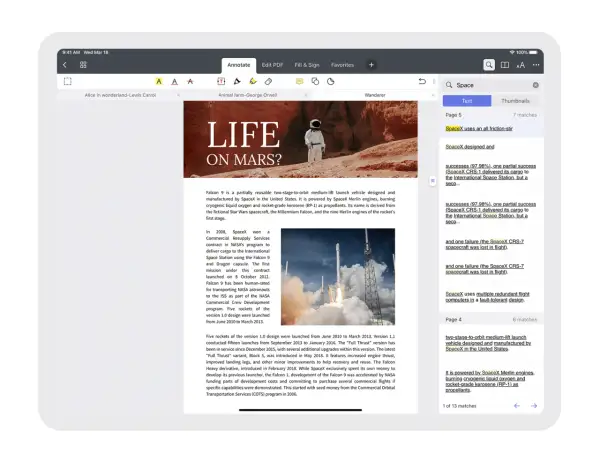The height and width of the screenshot is (461, 600).
Task: Select the yellow highlighter marker tool
Action: coord(253,81)
